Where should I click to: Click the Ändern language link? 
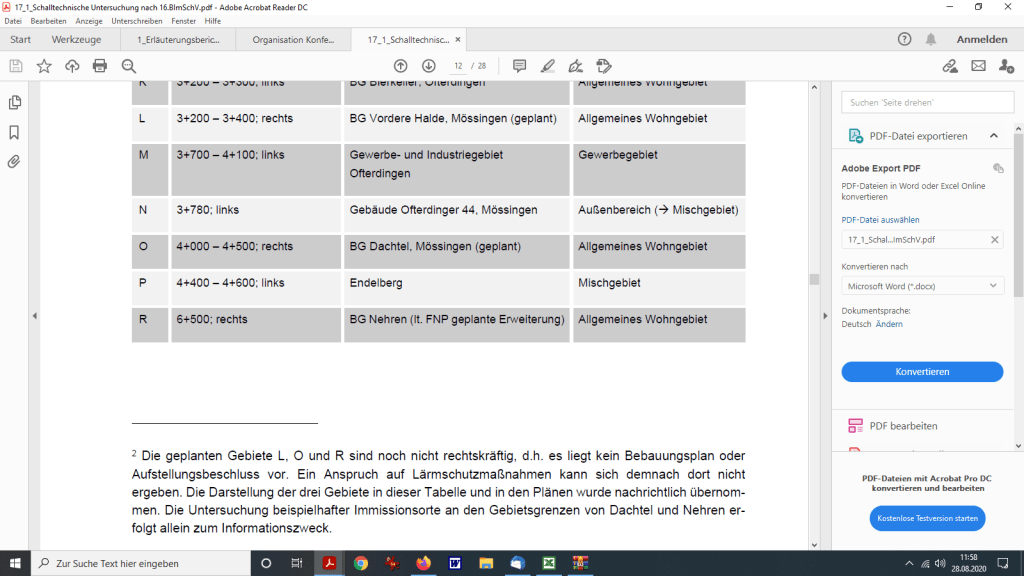click(889, 324)
